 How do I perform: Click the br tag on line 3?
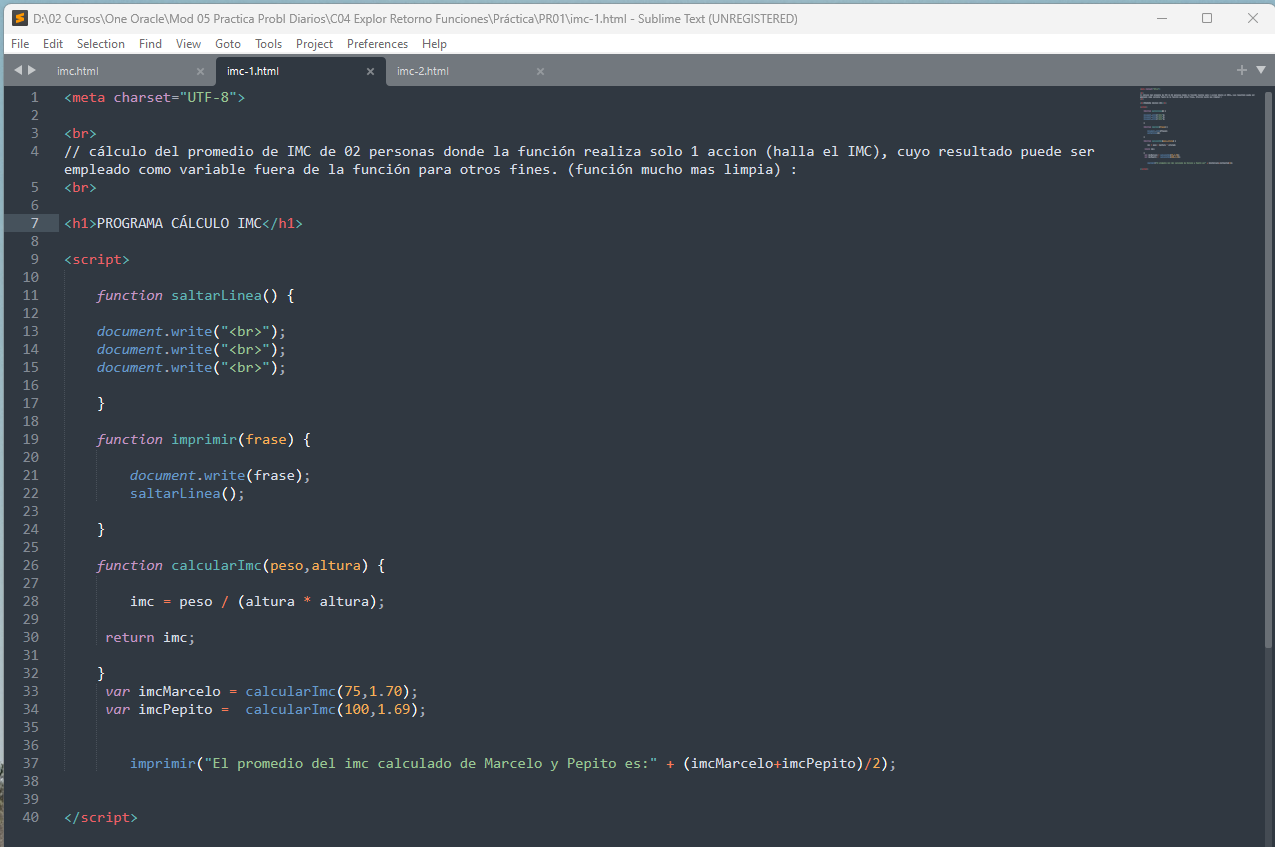(x=80, y=133)
